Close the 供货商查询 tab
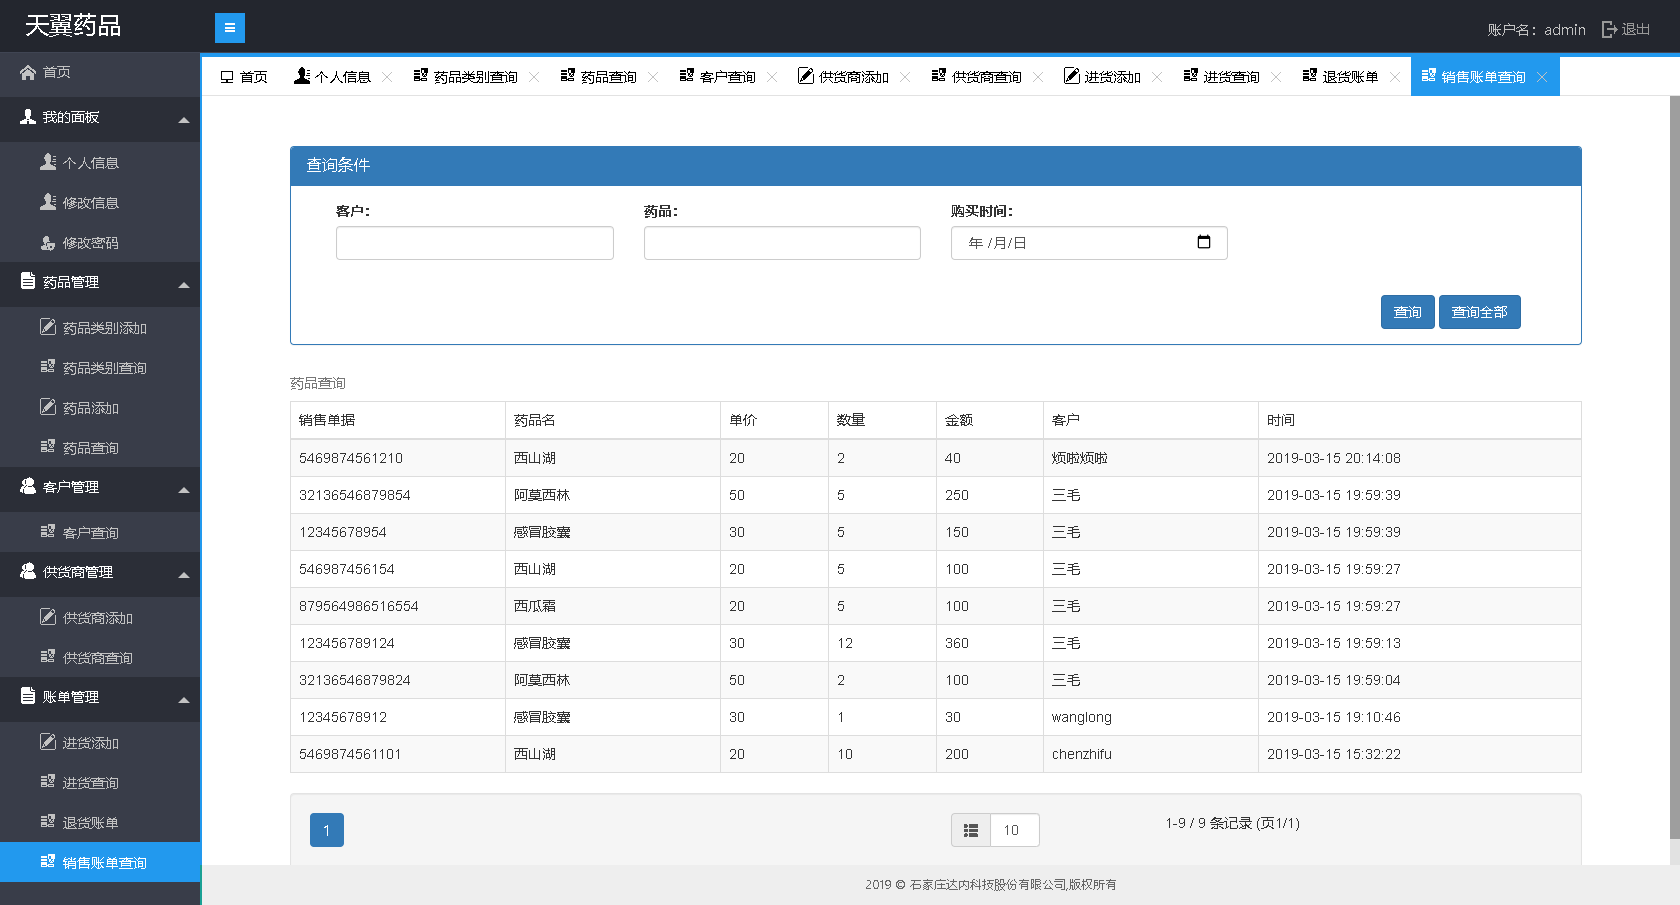 (1038, 77)
